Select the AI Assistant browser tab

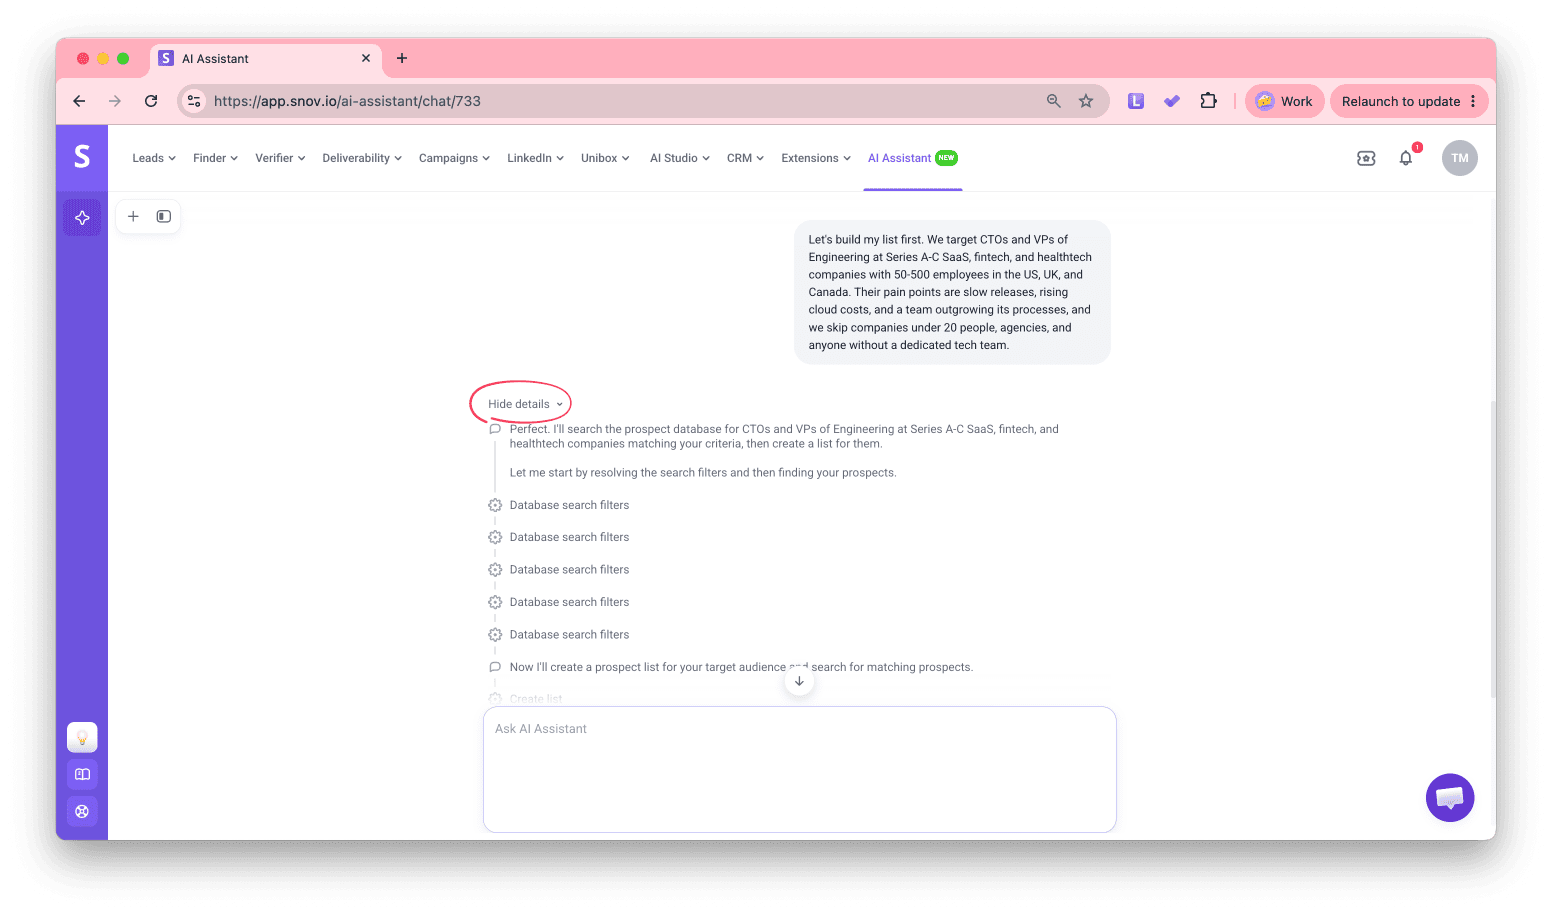[265, 58]
